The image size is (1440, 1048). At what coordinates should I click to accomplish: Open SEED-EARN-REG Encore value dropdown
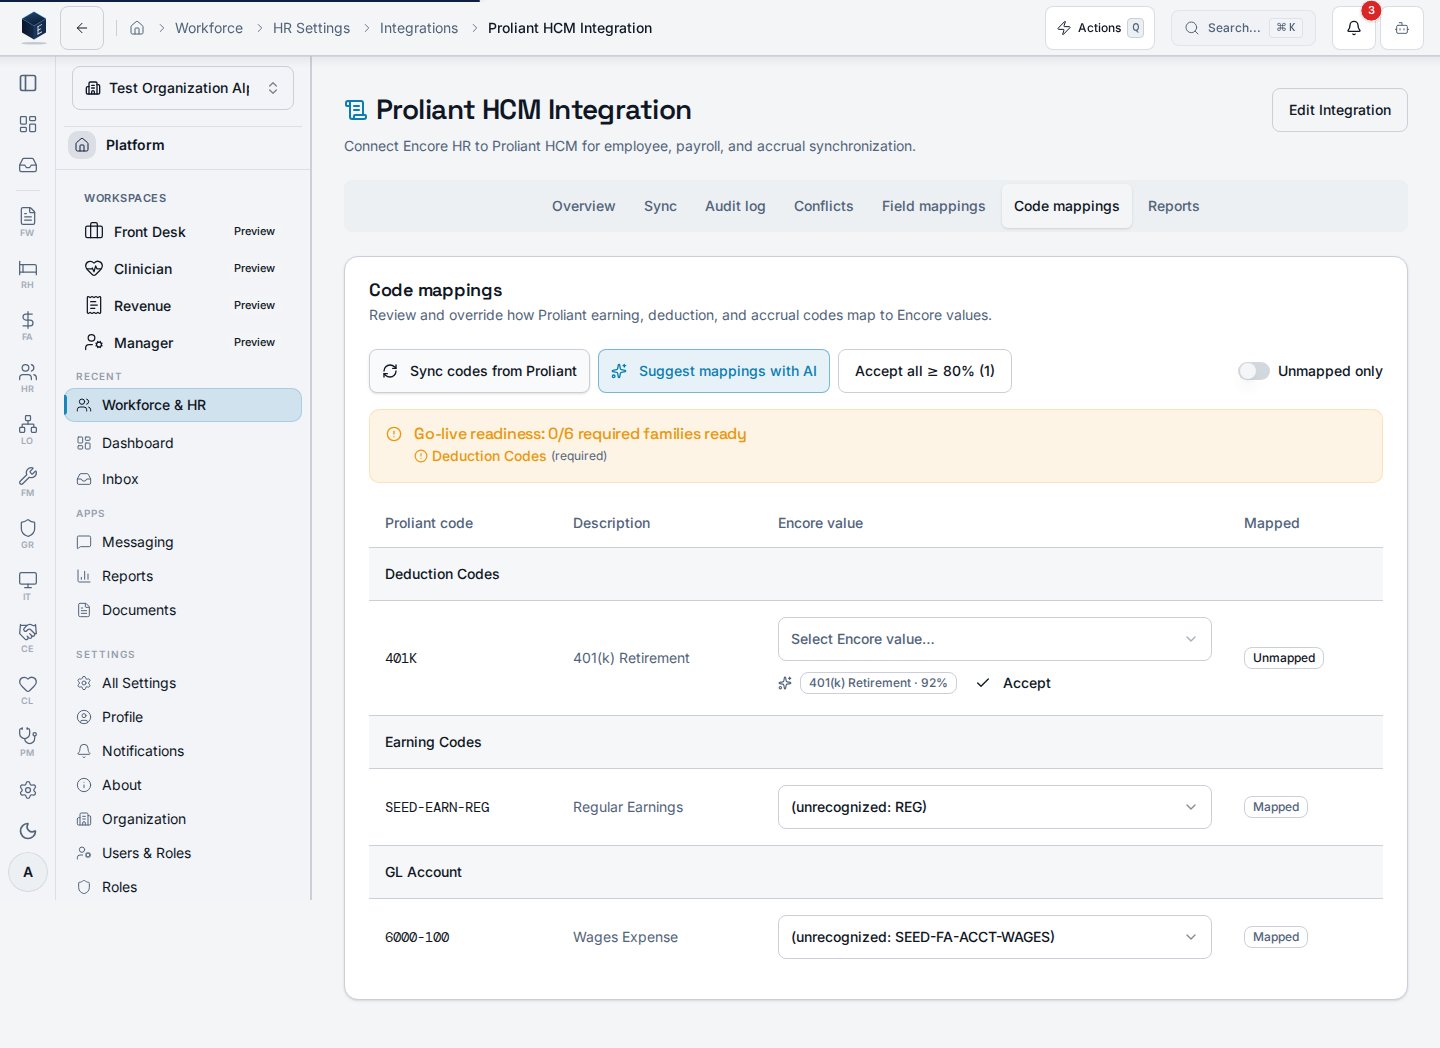(x=995, y=807)
